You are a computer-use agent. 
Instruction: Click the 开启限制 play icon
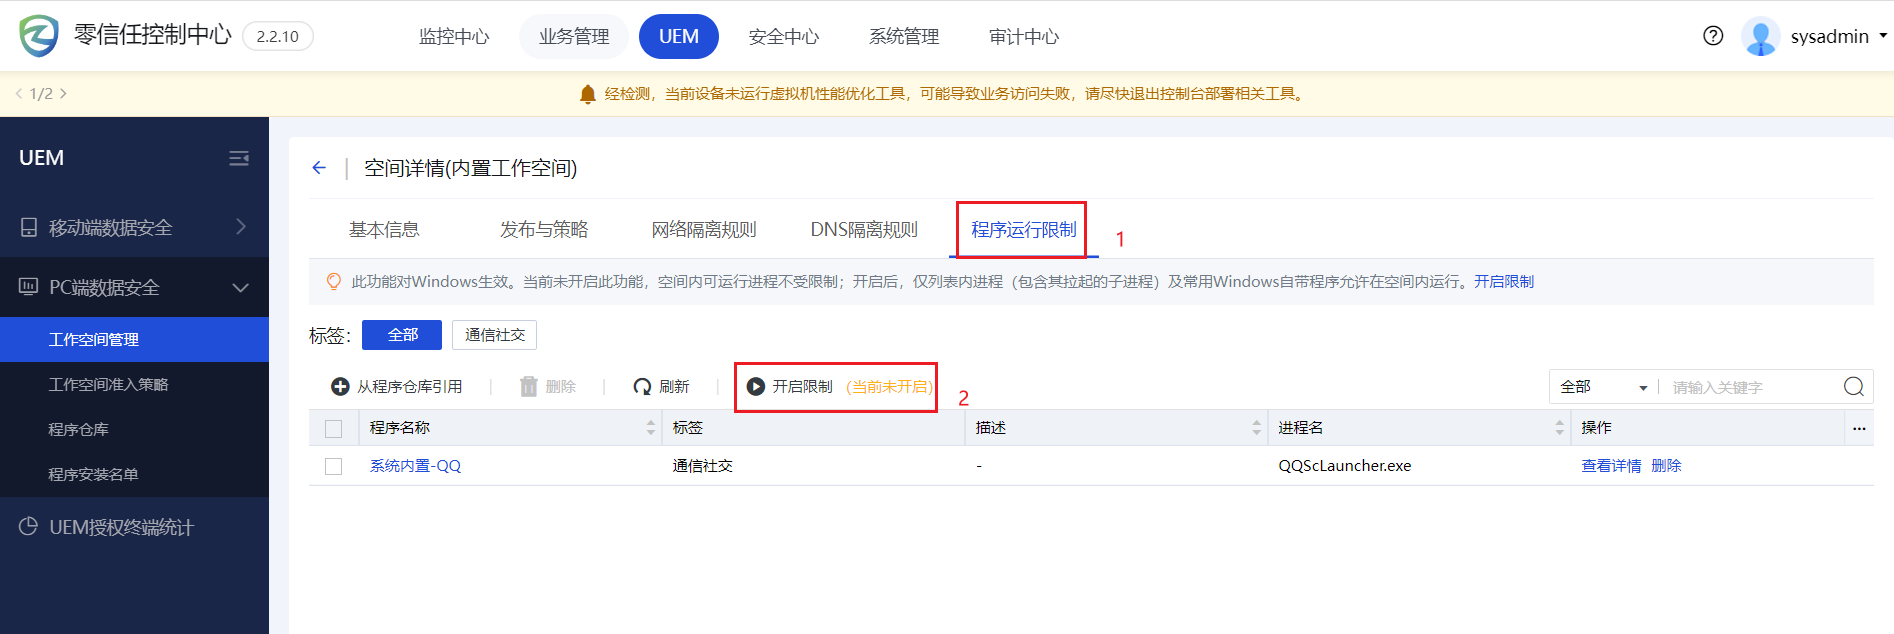pyautogui.click(x=756, y=387)
